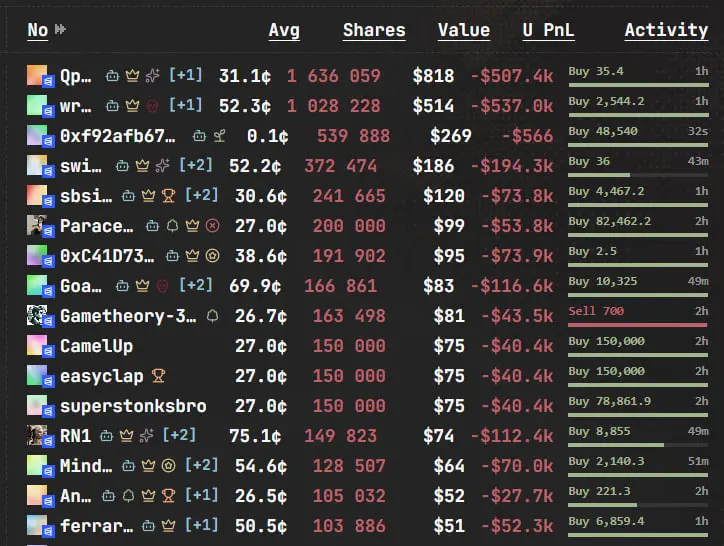Click the activity bar under Buy 36

coord(638,175)
